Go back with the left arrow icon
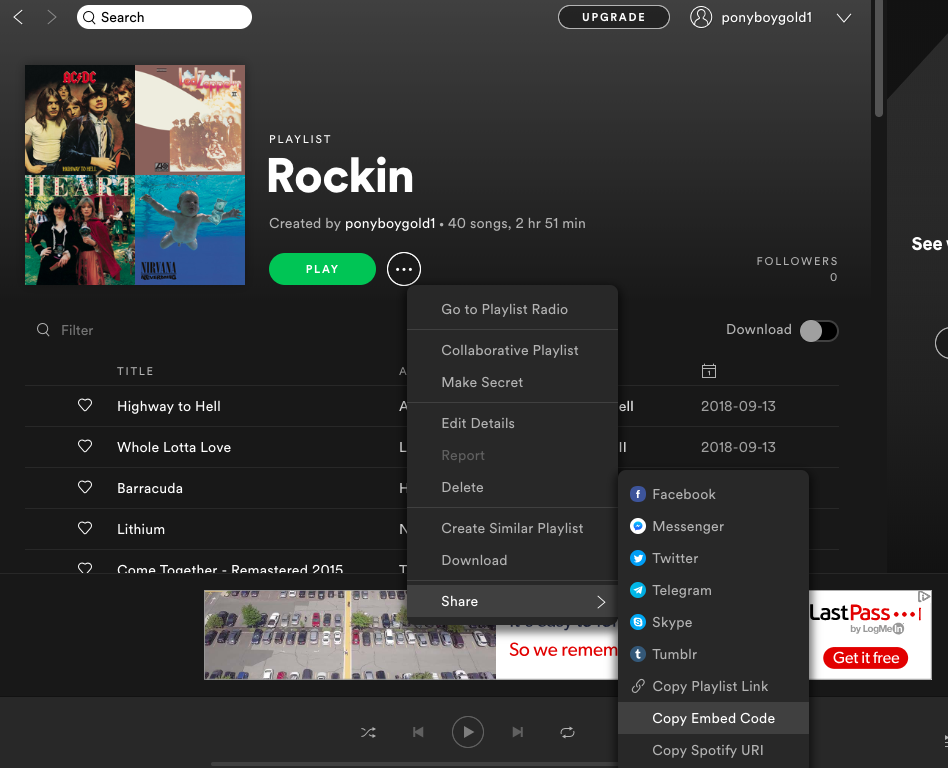The width and height of the screenshot is (948, 768). coord(19,17)
